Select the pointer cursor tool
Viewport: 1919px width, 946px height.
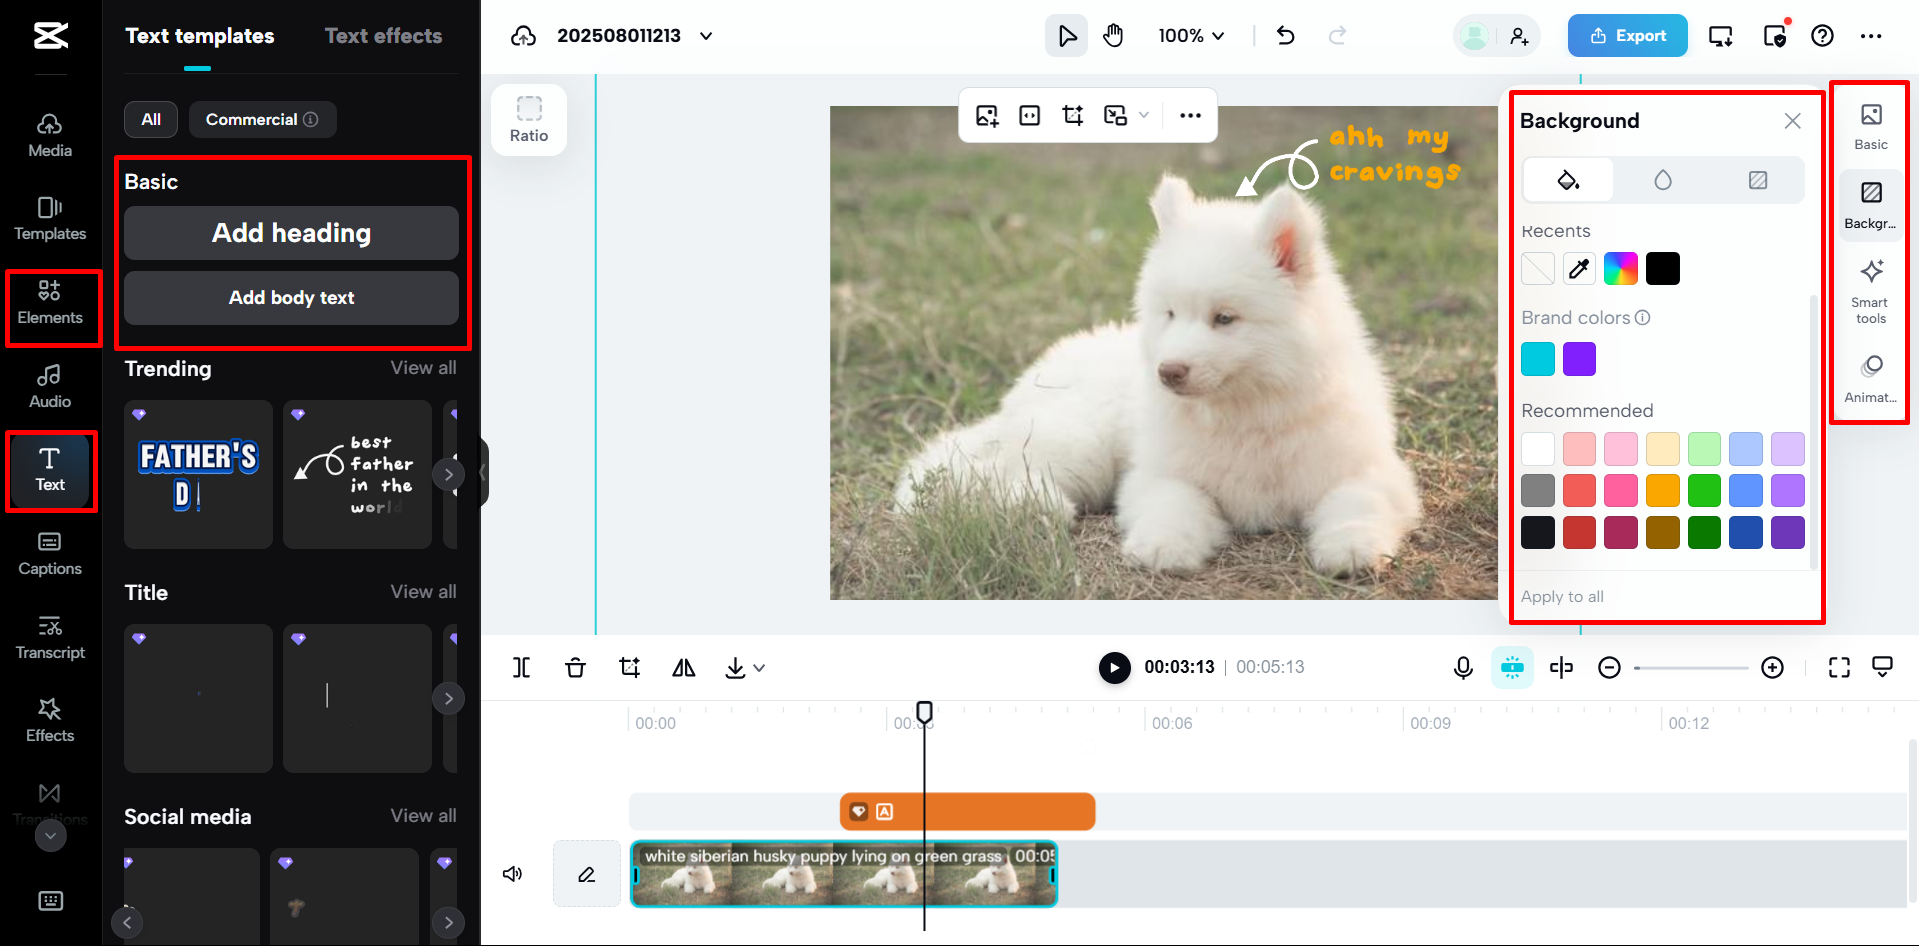[x=1067, y=36]
